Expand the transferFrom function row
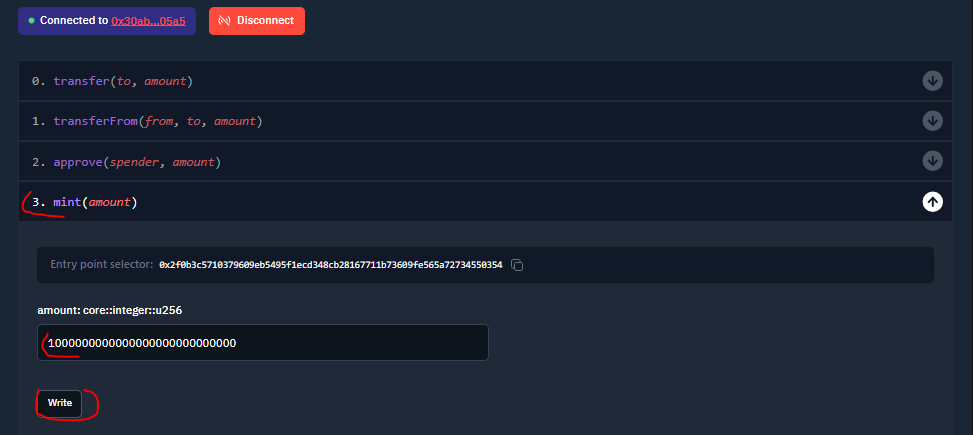This screenshot has width=973, height=435. tap(932, 120)
